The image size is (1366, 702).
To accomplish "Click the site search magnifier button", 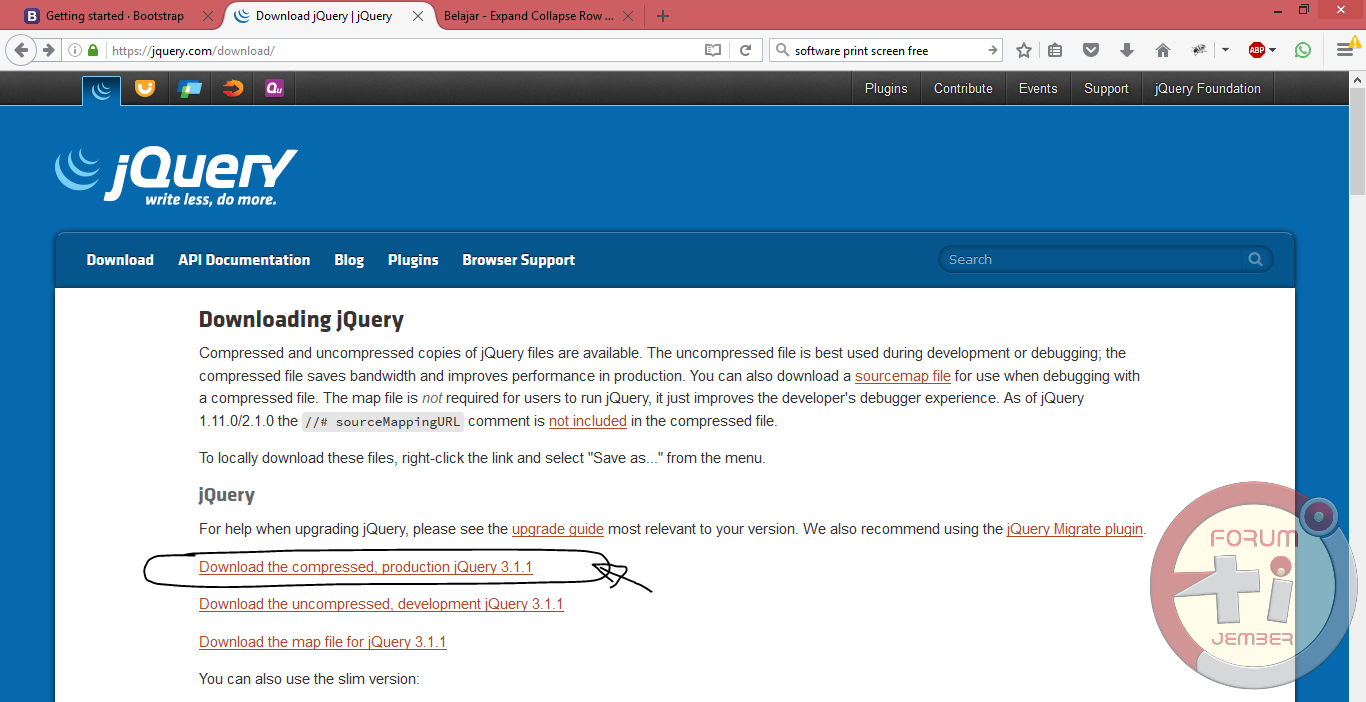I will (1256, 259).
